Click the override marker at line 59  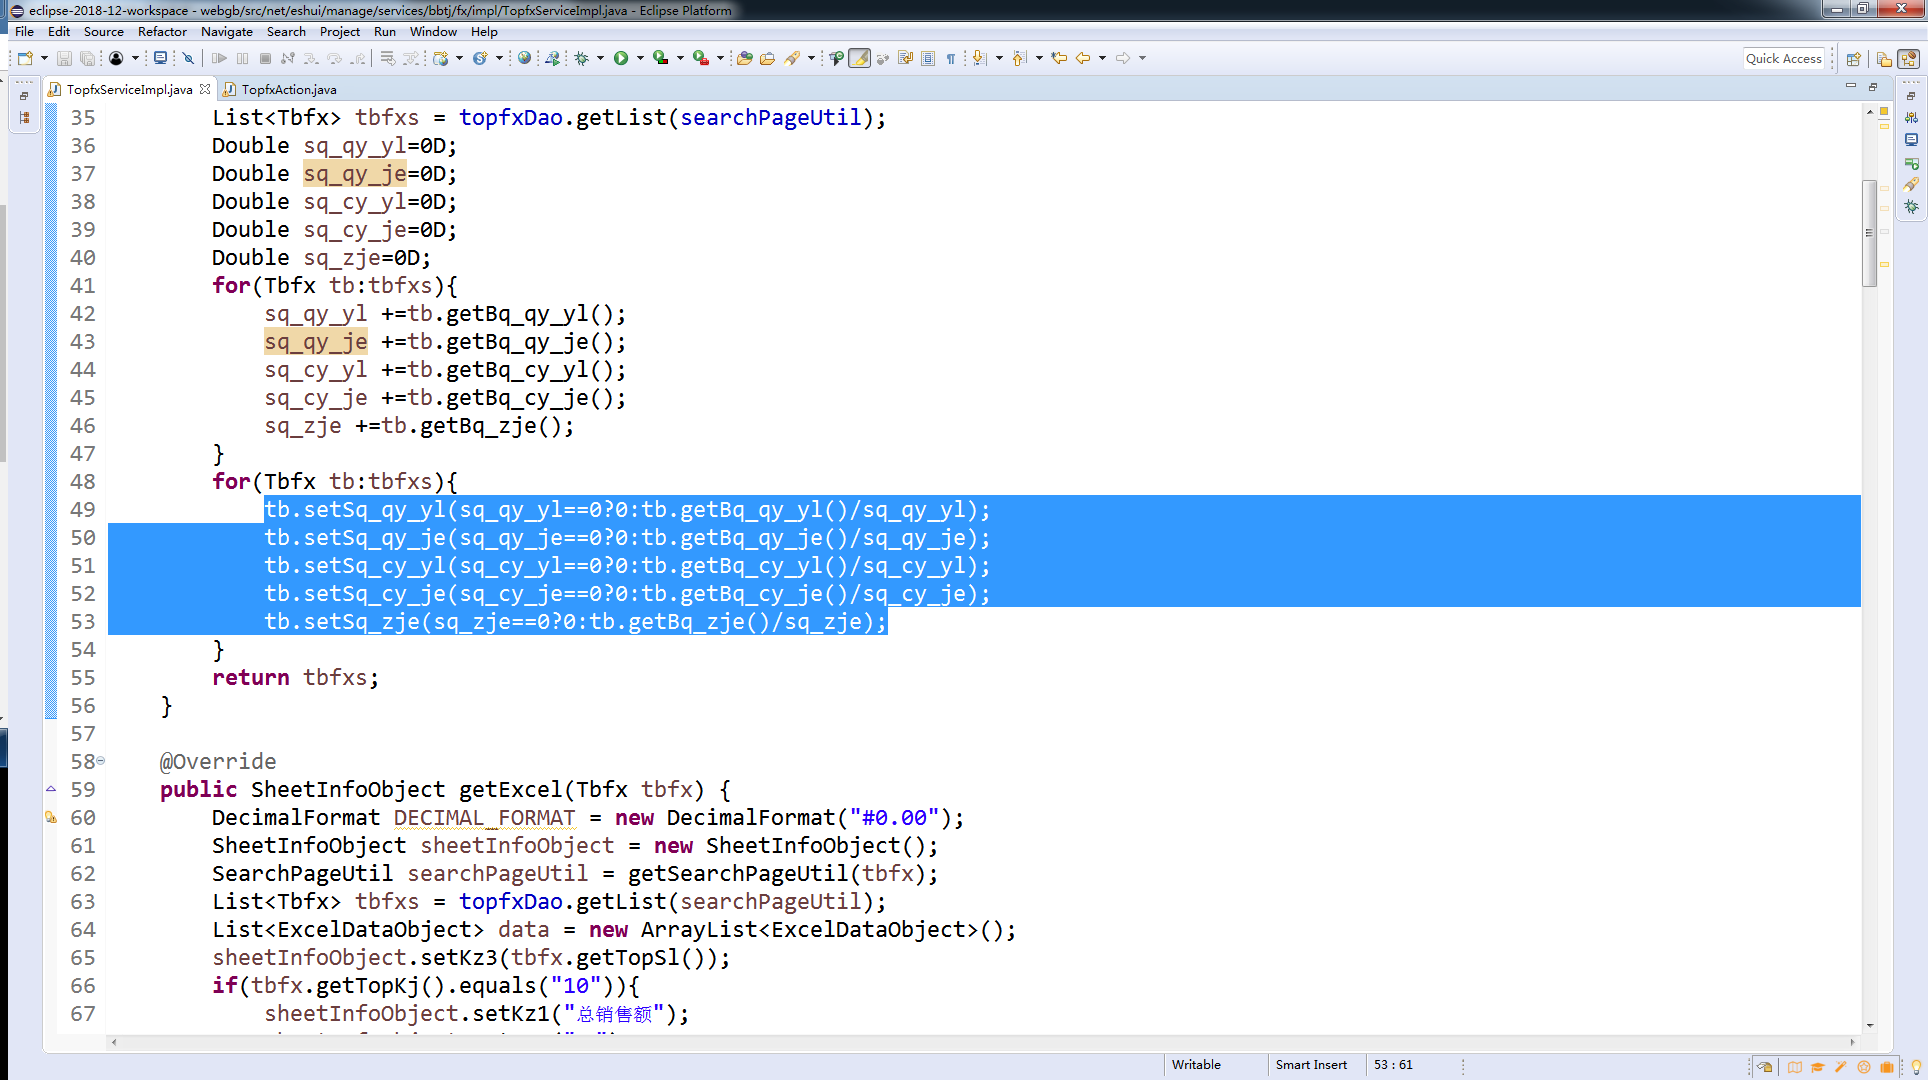[51, 789]
